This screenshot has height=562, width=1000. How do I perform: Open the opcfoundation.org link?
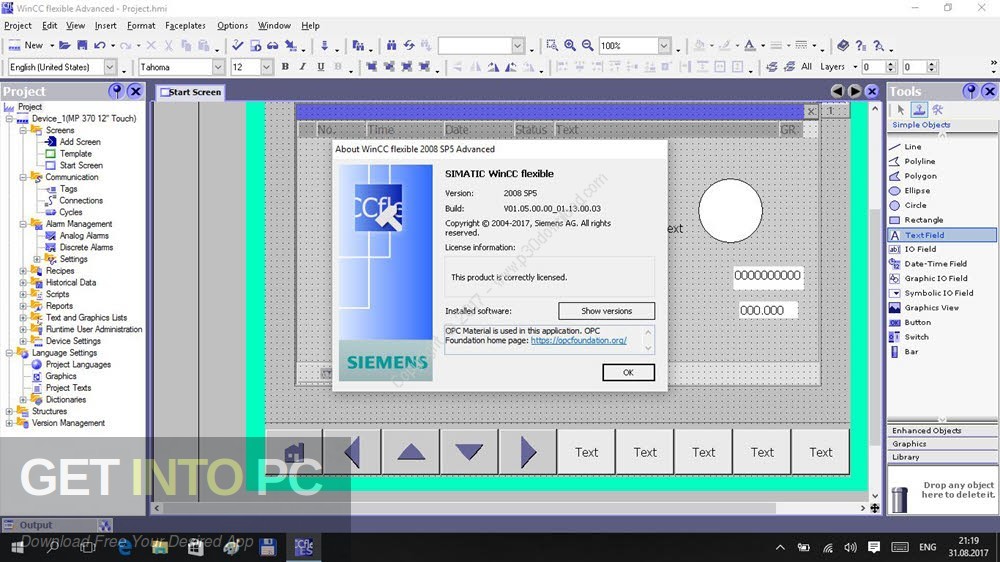click(x=578, y=341)
